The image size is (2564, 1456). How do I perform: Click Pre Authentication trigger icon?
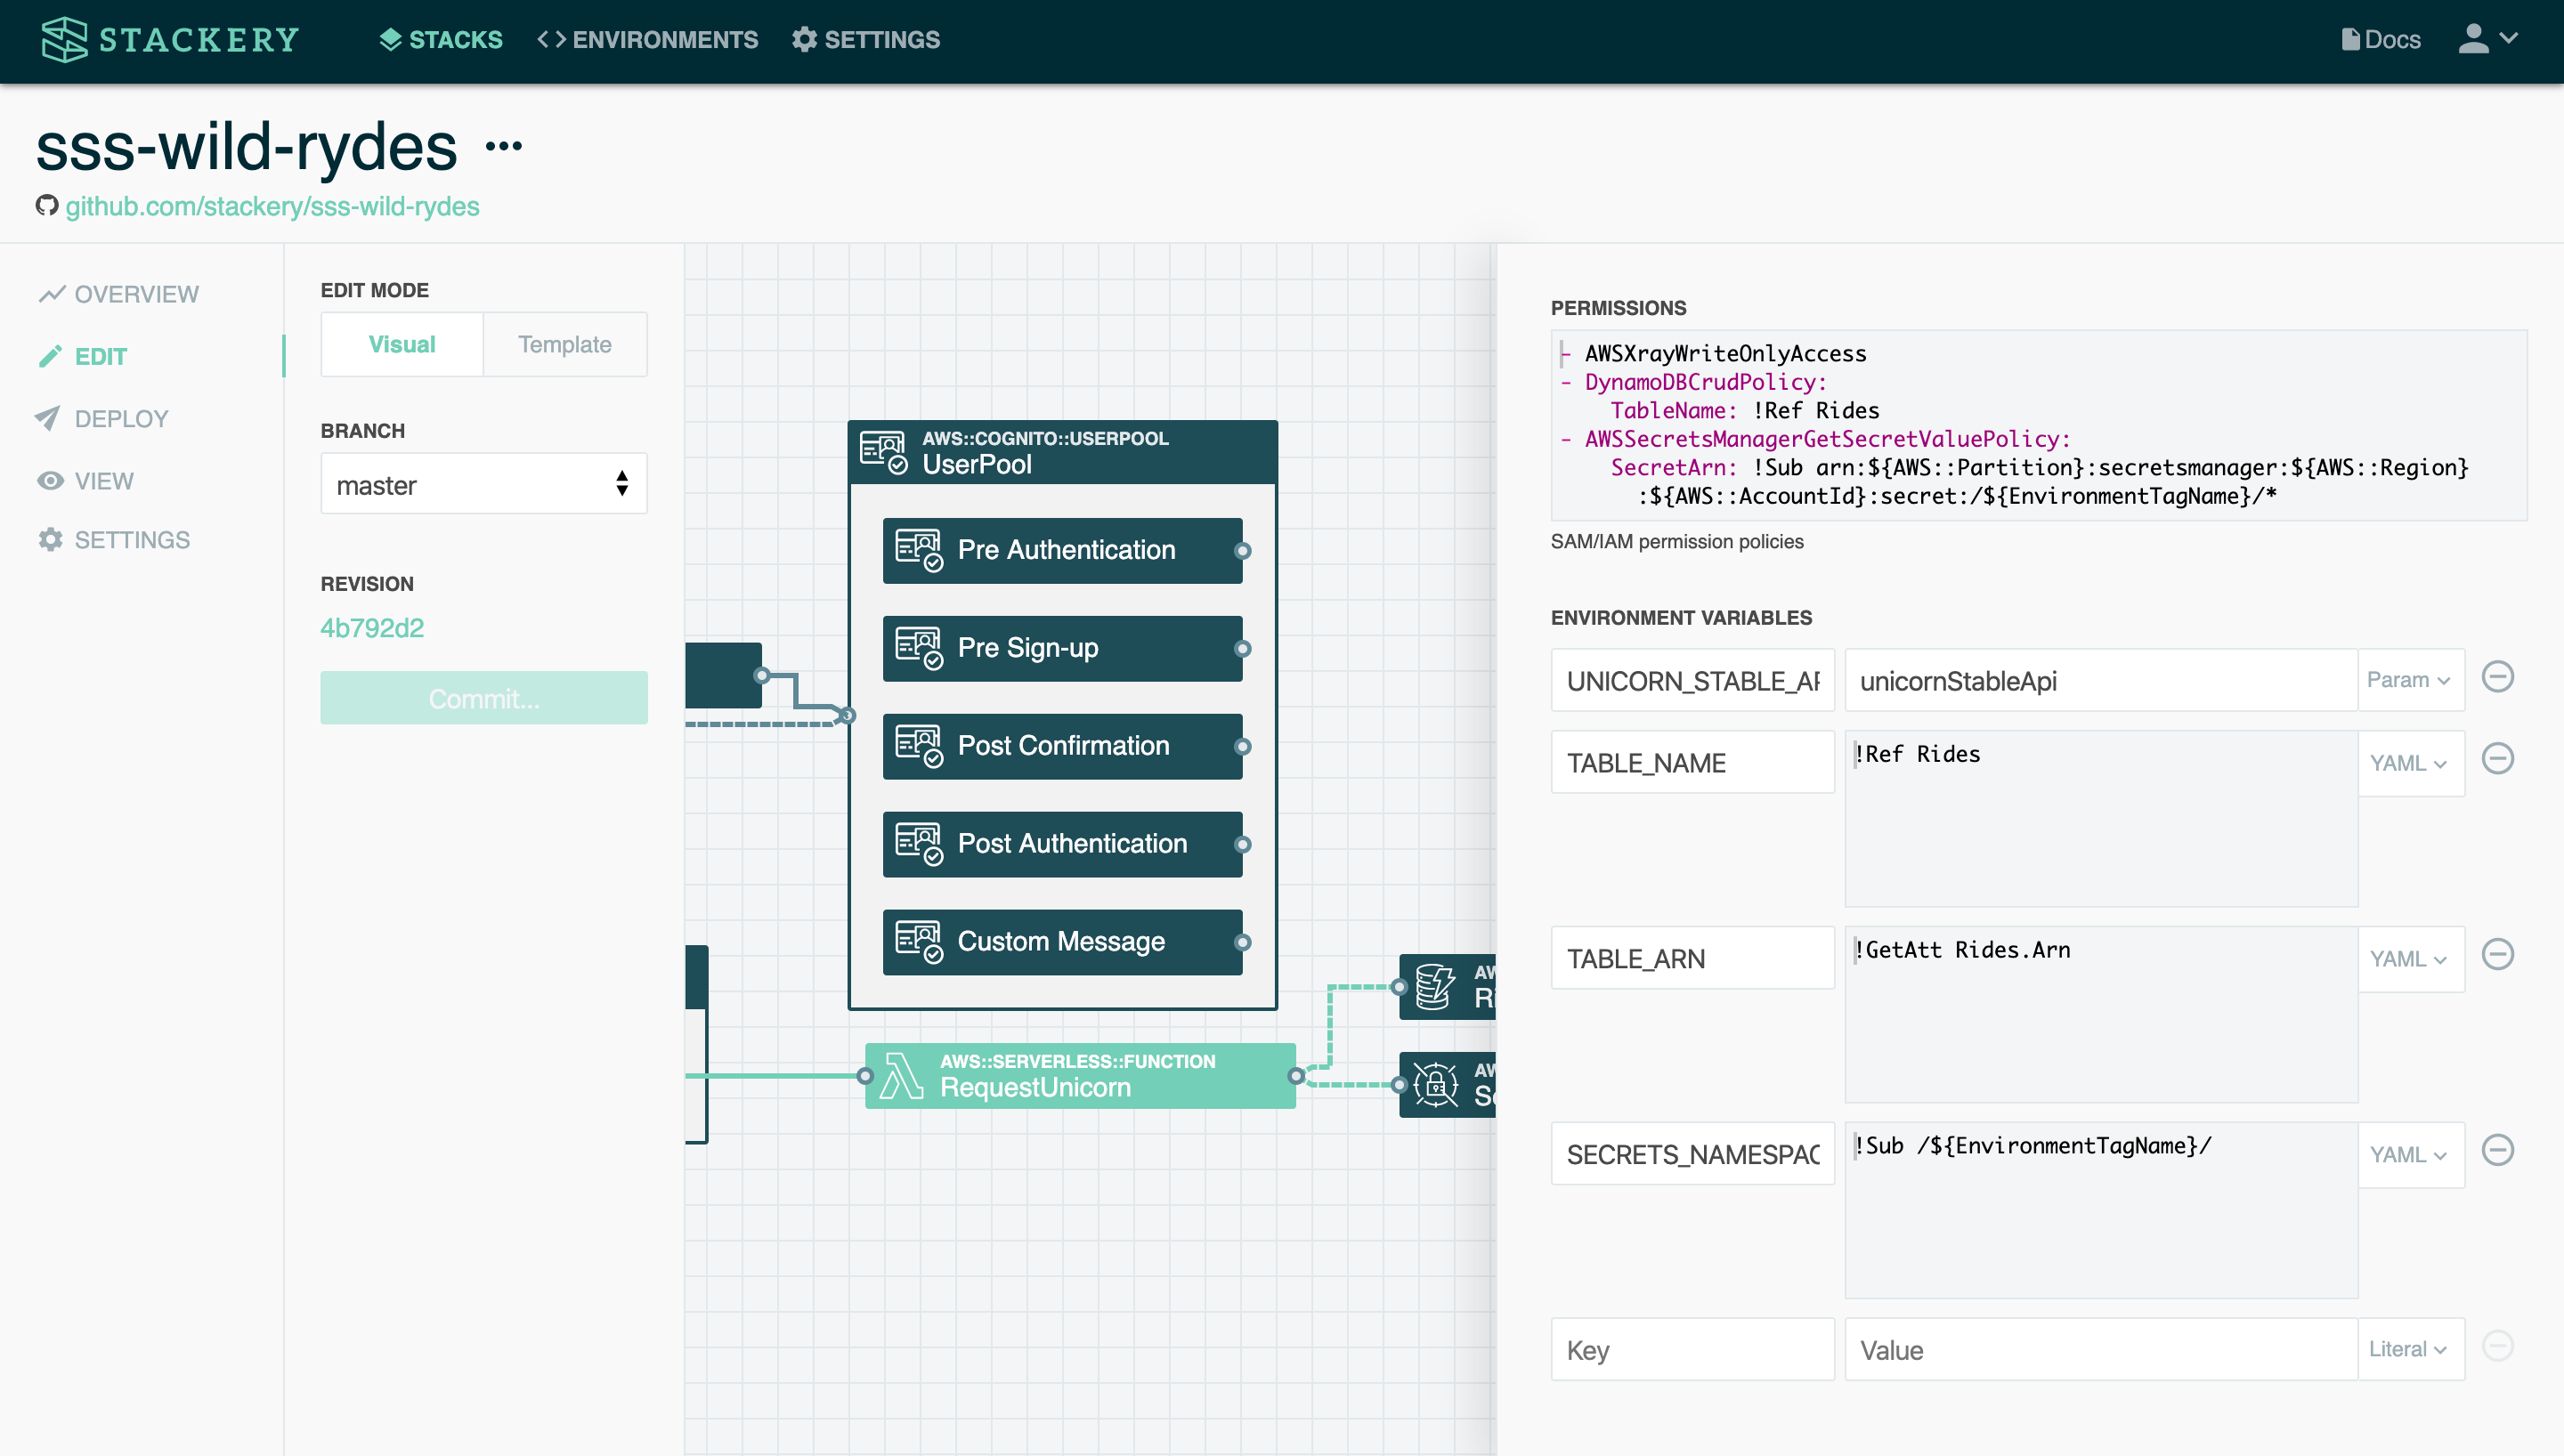pyautogui.click(x=919, y=550)
